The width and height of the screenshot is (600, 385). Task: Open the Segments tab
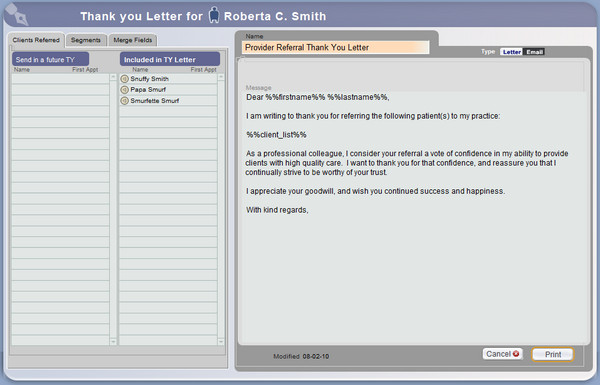[x=86, y=40]
